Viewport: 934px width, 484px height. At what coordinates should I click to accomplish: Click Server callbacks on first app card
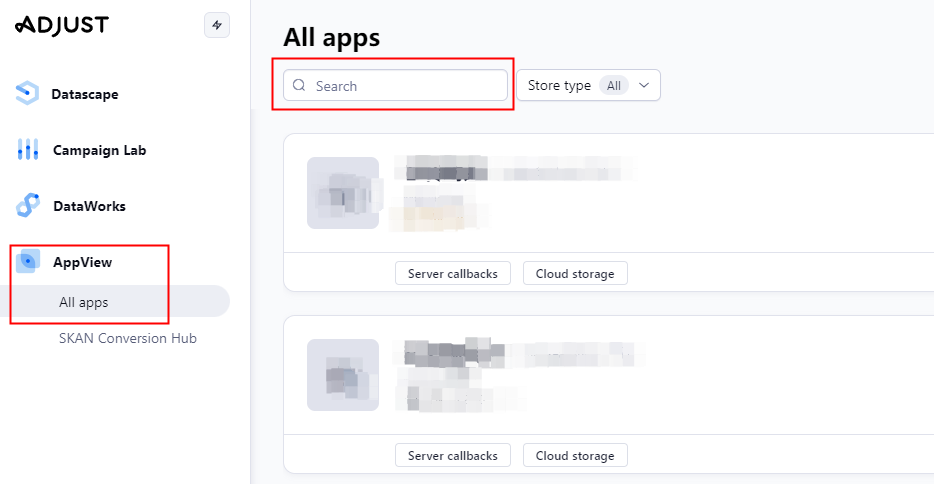point(453,273)
